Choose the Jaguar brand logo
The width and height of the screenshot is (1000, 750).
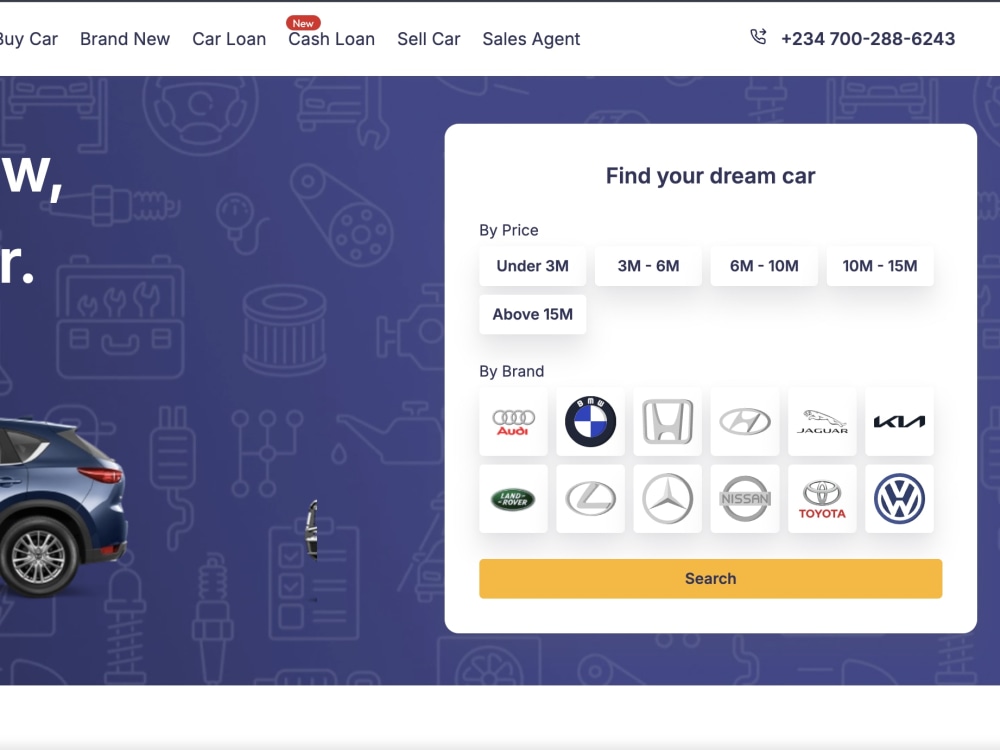click(x=822, y=422)
